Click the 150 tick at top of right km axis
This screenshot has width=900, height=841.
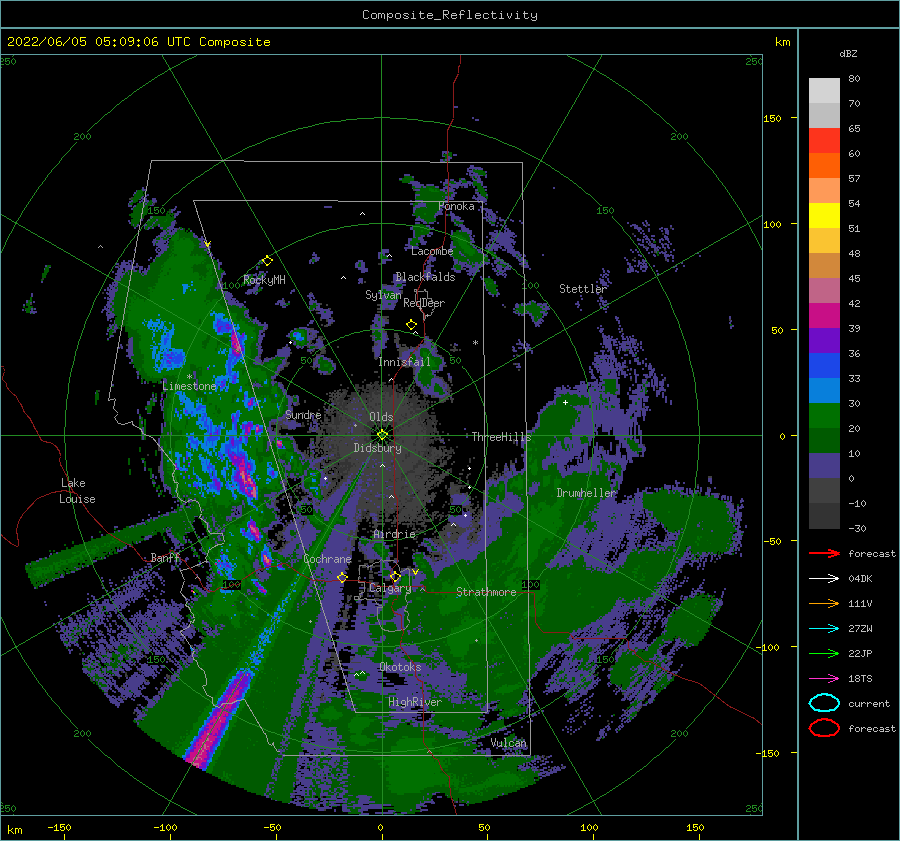(x=773, y=118)
